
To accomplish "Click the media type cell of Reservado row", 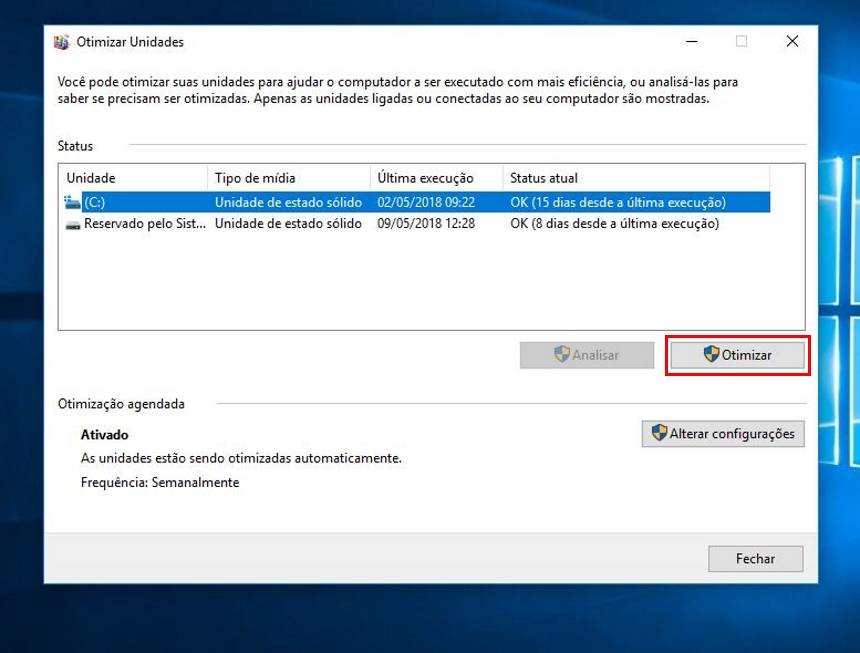I will pos(288,224).
